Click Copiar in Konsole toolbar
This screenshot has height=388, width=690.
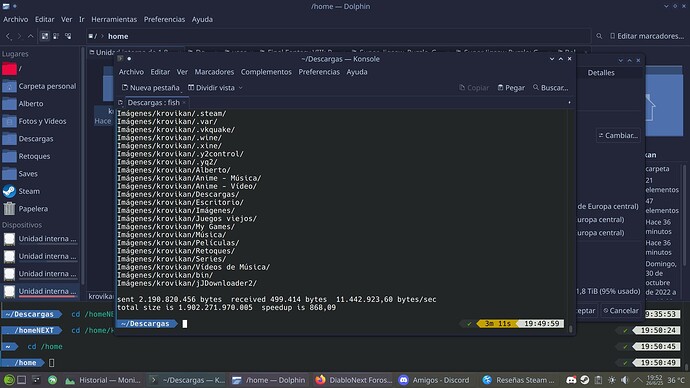coord(474,88)
